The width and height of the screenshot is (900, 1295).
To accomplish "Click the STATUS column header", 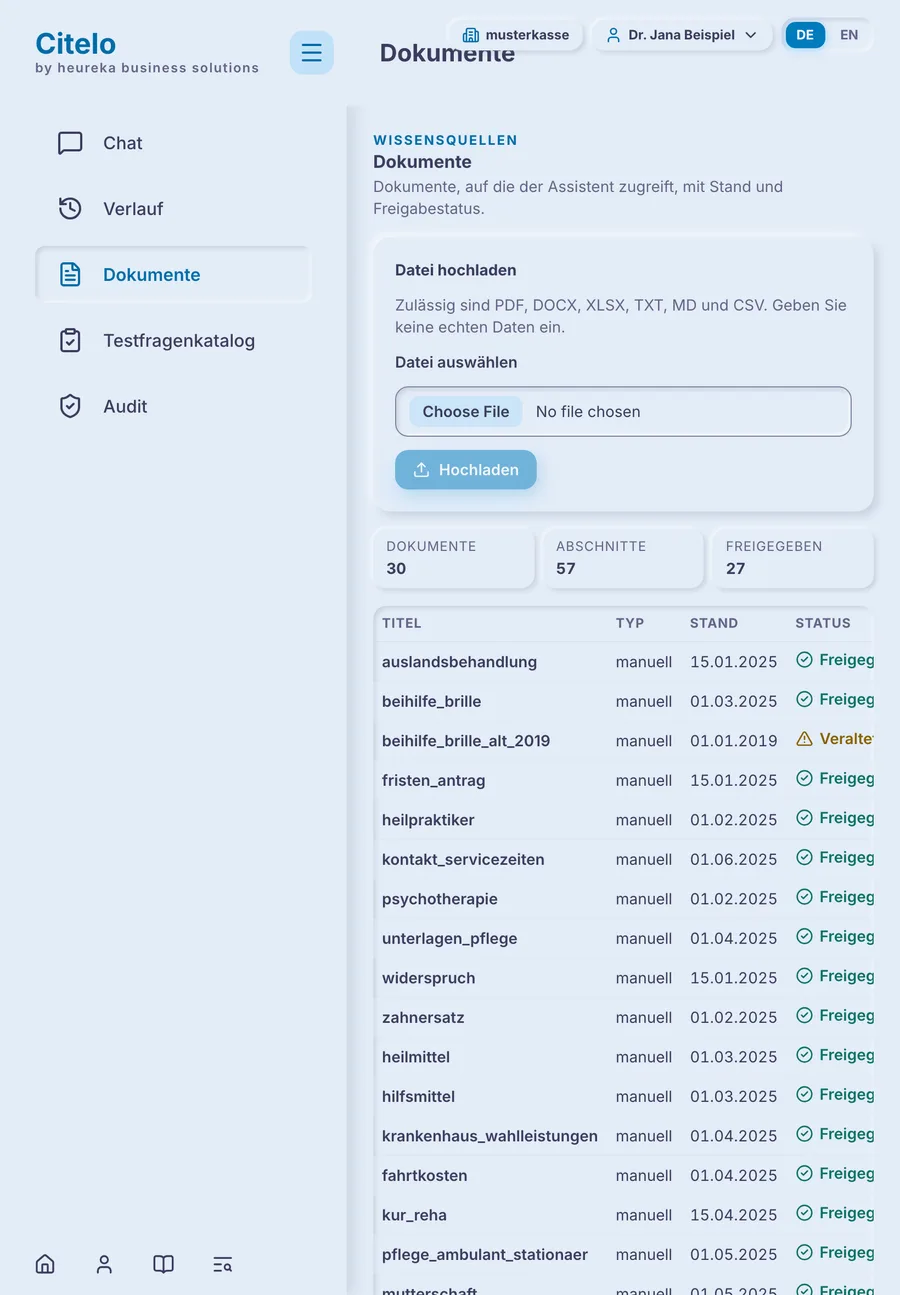I will [823, 623].
